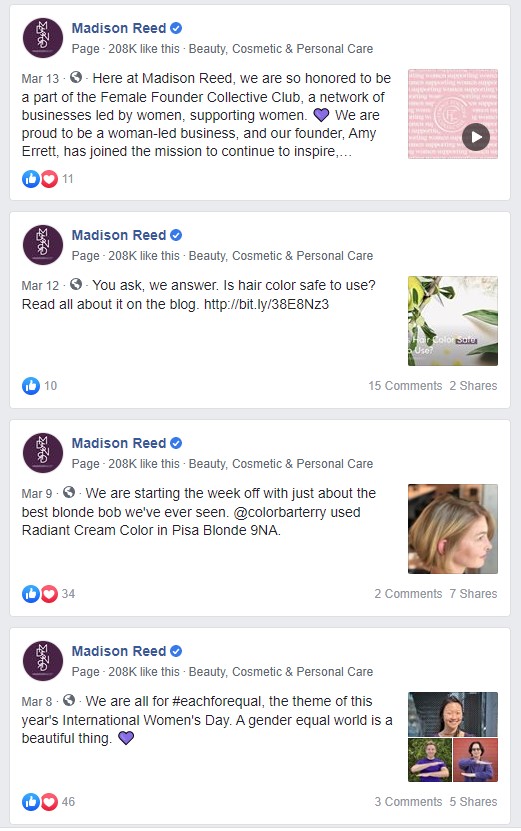Click the heart reaction icon on Mar 13 post
This screenshot has width=521, height=831.
(x=49, y=179)
